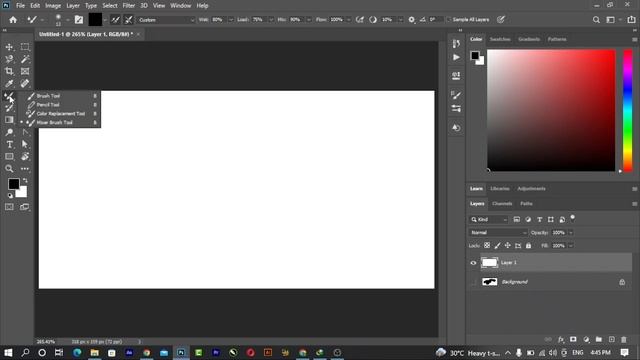Swap foreground and background colors
This screenshot has width=640, height=360.
click(x=25, y=180)
